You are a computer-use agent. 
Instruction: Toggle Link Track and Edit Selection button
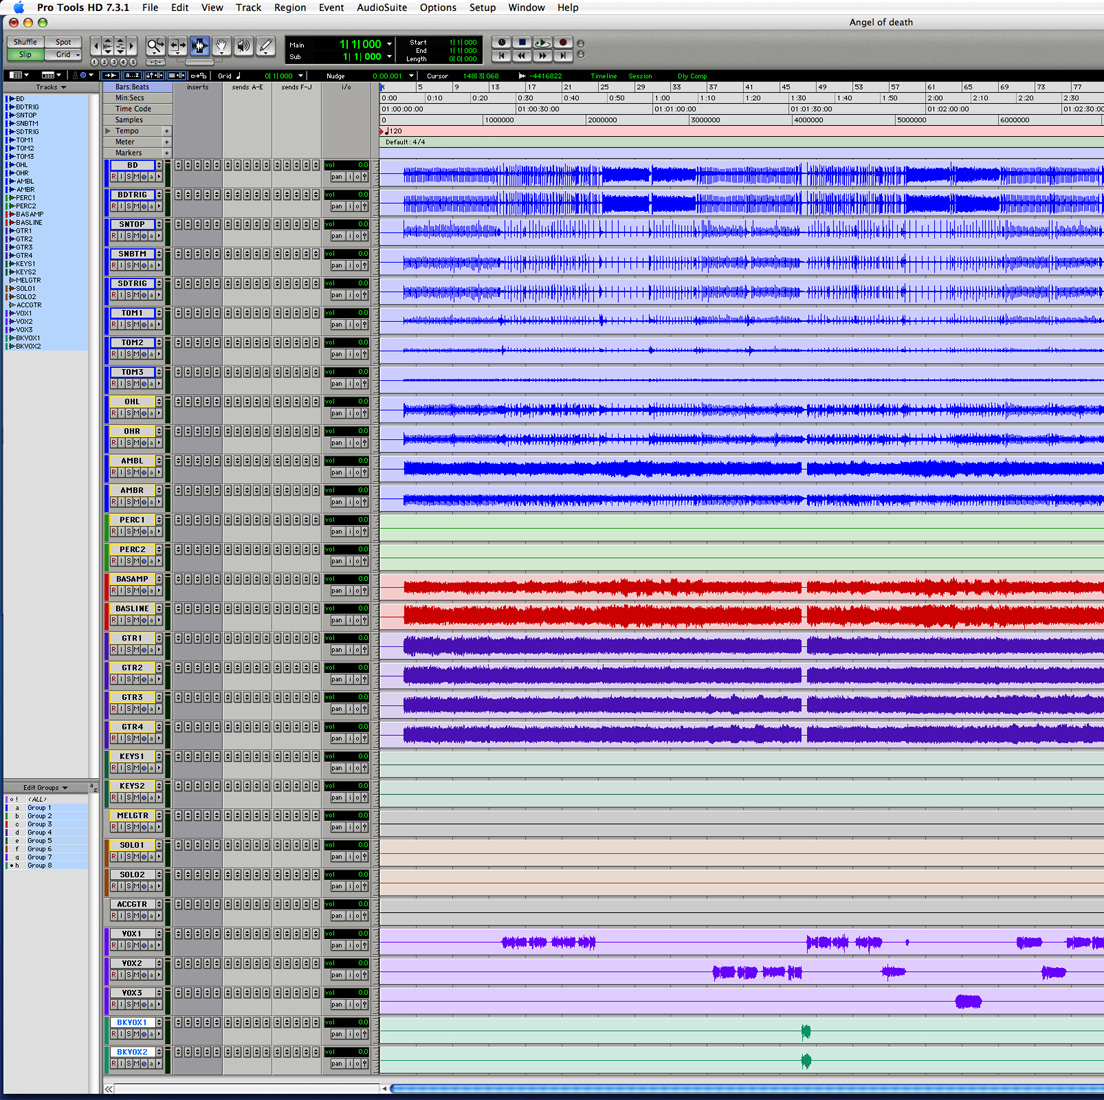[176, 75]
